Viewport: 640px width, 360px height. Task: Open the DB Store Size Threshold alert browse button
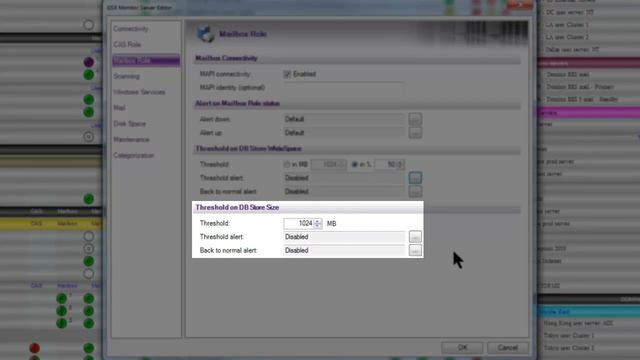point(415,237)
